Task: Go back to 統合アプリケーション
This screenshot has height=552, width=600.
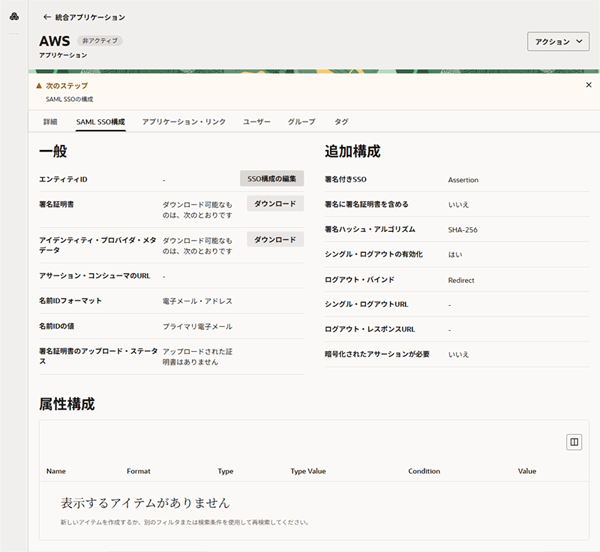Action: coord(90,17)
